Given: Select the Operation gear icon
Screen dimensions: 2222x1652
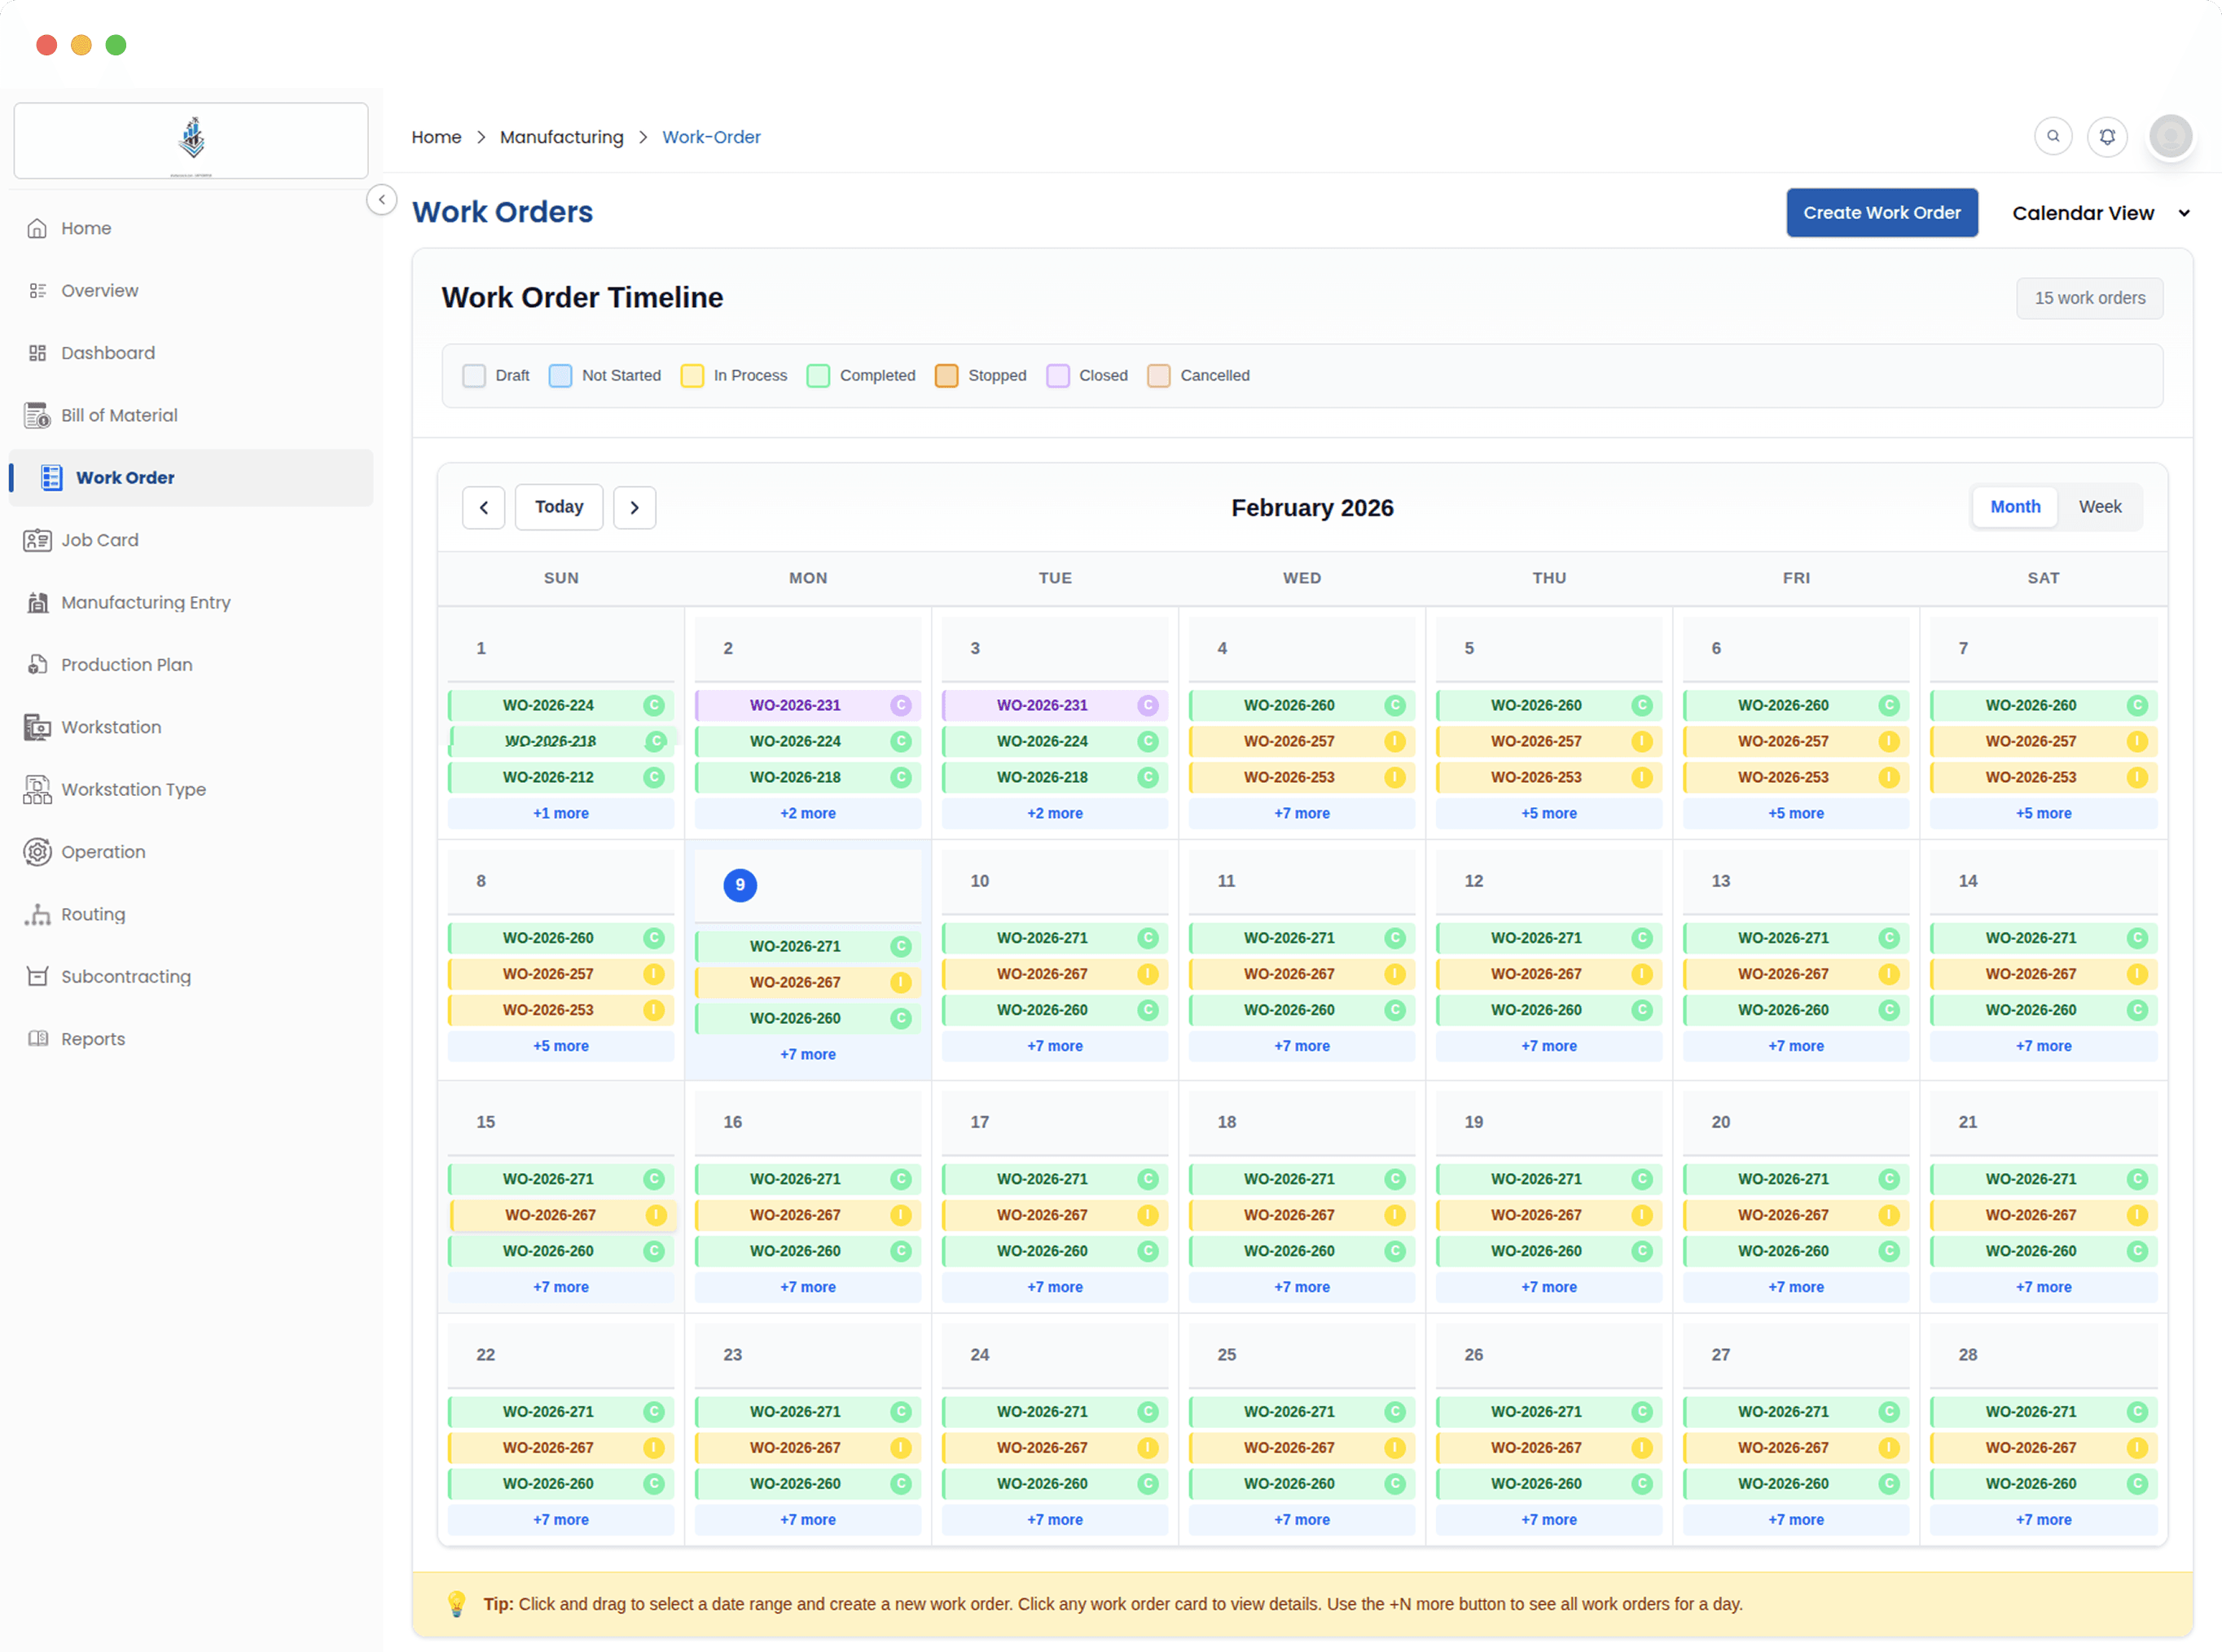Looking at the screenshot, I should (37, 852).
